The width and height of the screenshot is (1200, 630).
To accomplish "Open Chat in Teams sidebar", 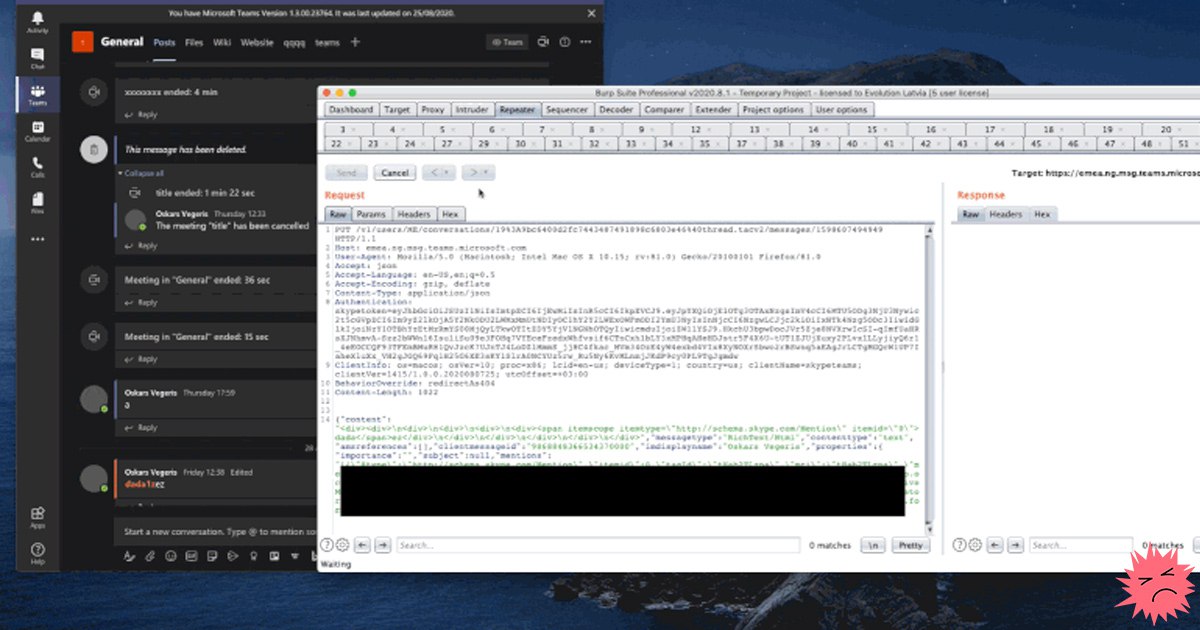I will [x=37, y=59].
